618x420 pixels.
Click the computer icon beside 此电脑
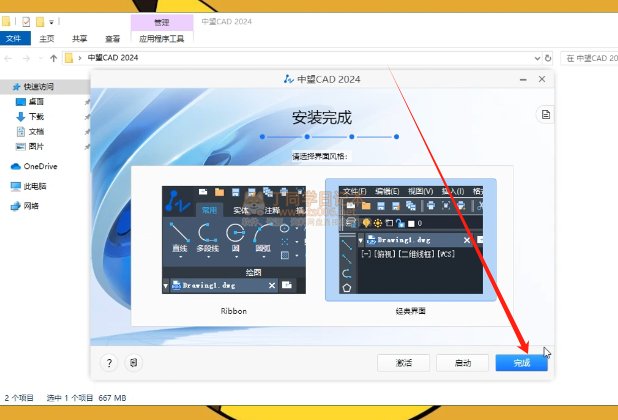pos(16,186)
